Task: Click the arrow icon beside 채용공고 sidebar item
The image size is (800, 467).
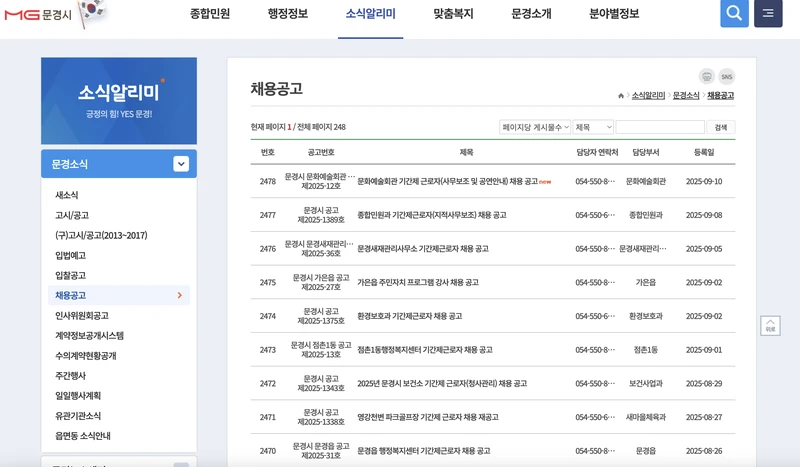Action: point(180,296)
